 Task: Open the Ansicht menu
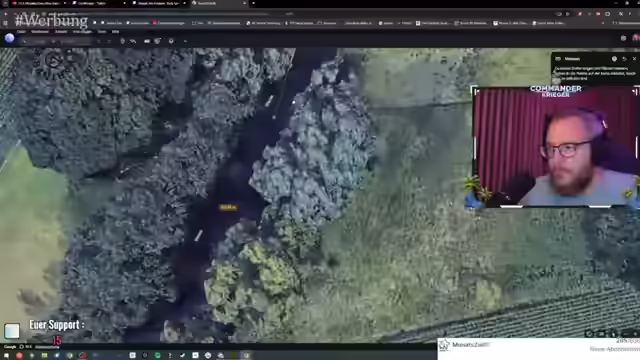tap(61, 31)
